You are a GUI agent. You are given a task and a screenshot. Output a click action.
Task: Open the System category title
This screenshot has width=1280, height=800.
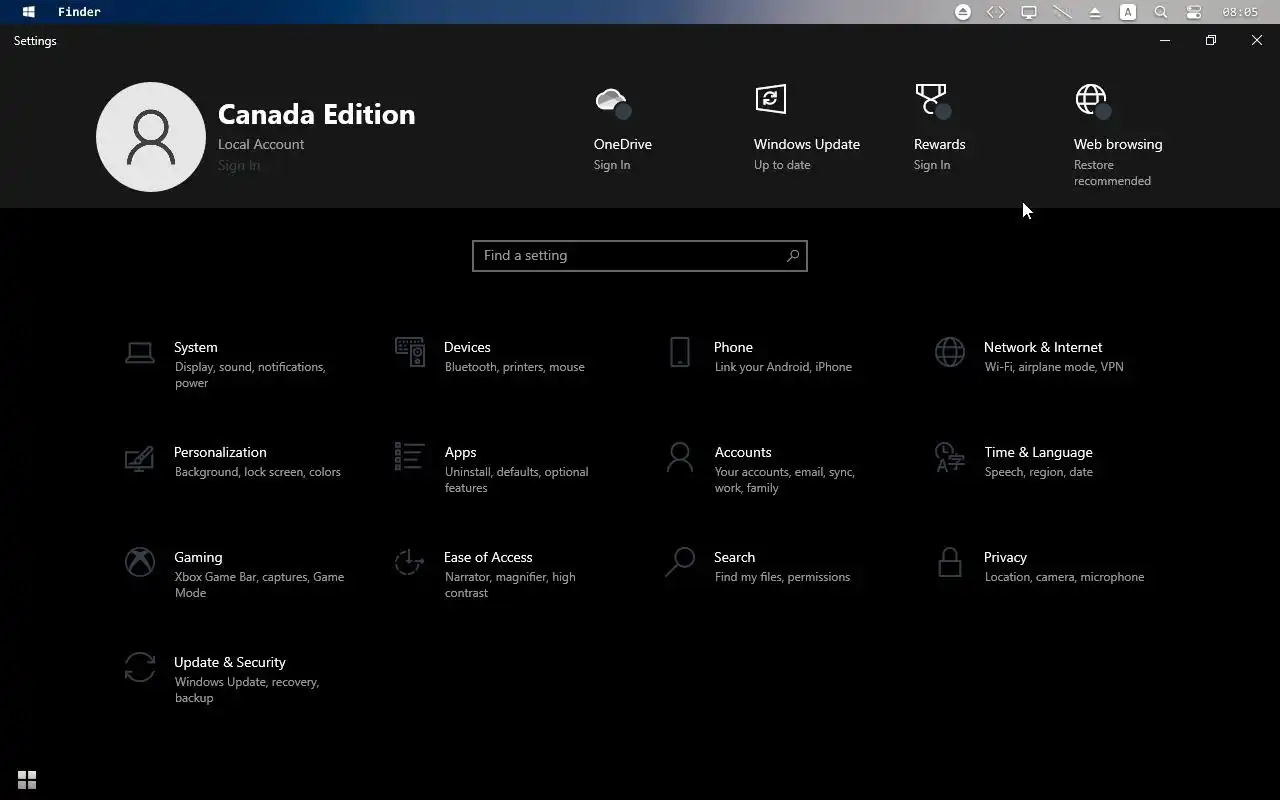pyautogui.click(x=196, y=347)
